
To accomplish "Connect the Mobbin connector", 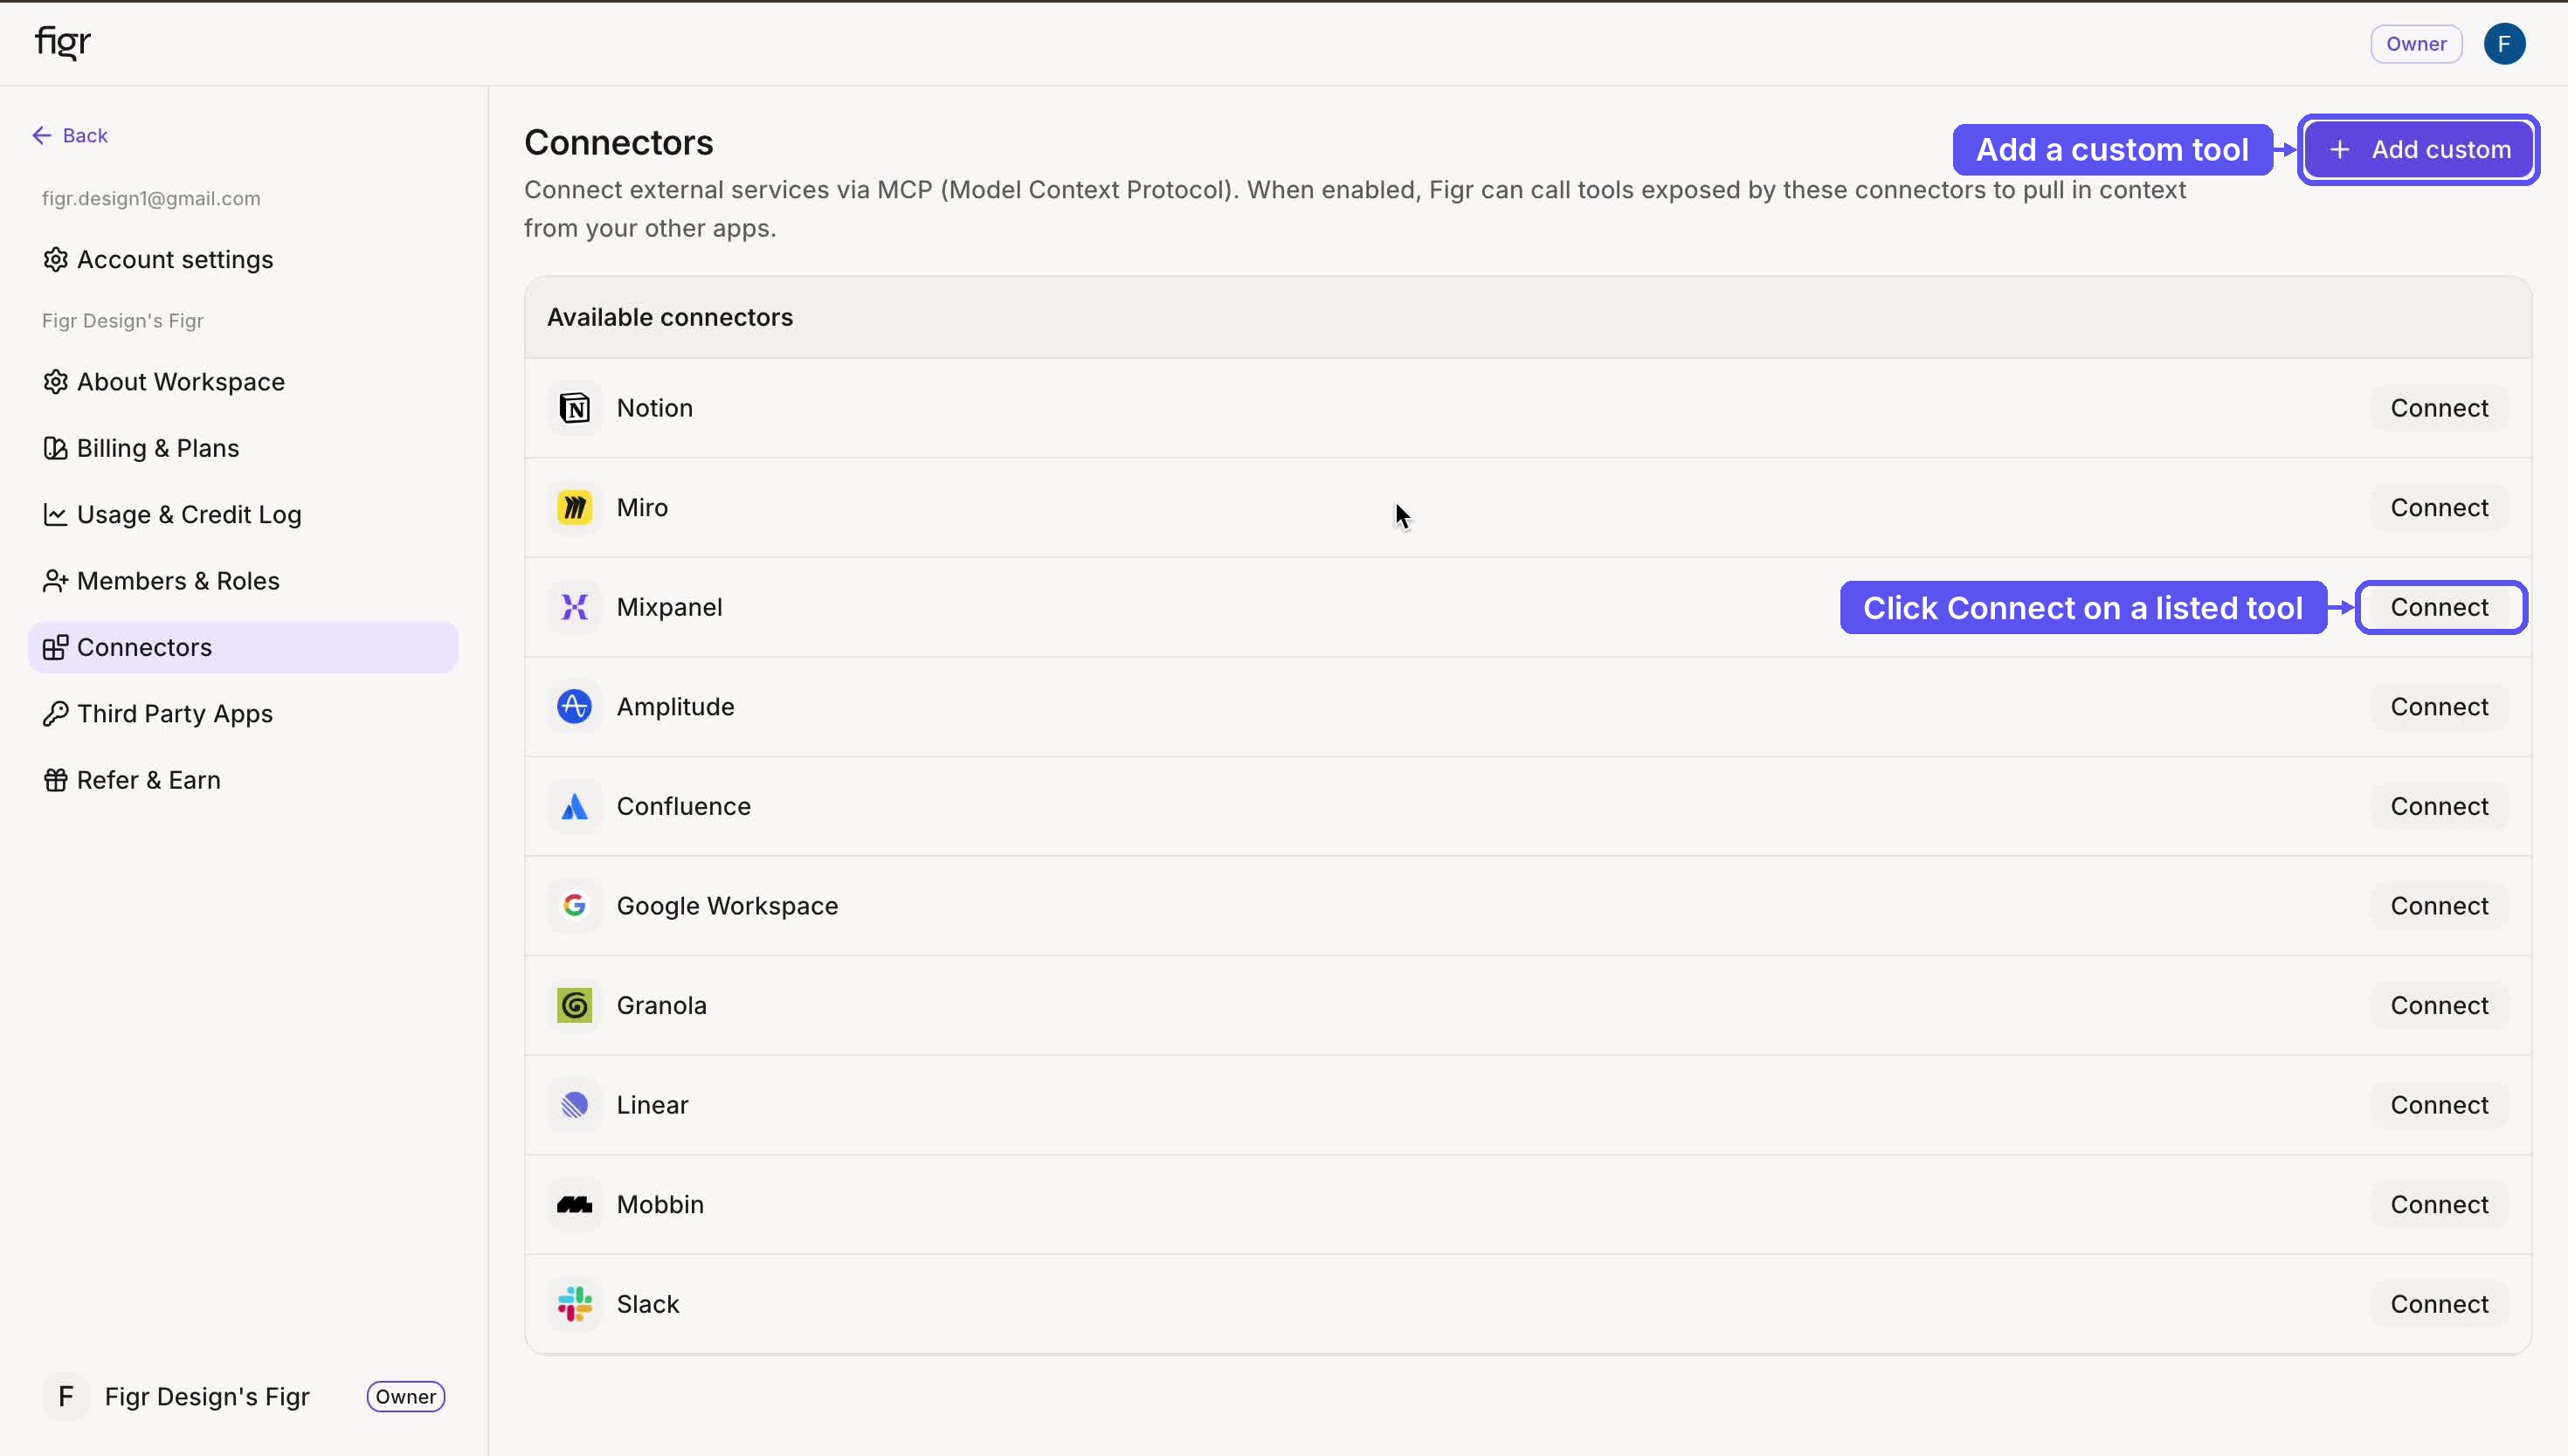I will [2439, 1204].
